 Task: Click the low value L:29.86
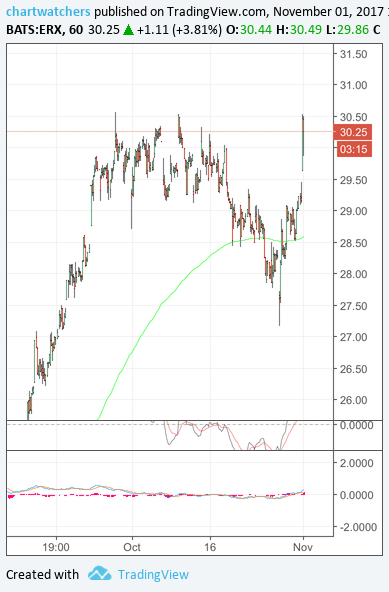347,29
